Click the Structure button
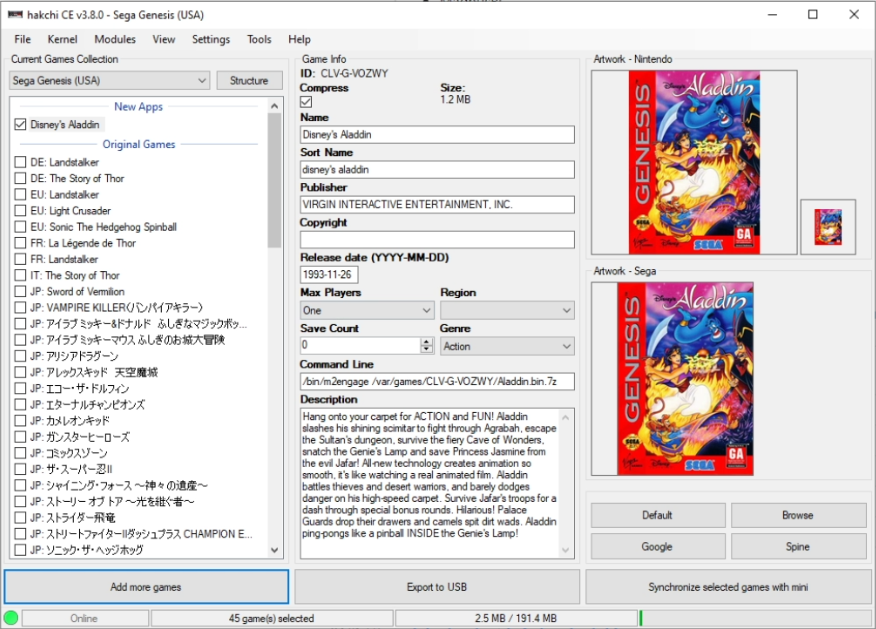The image size is (876, 629). (x=249, y=80)
